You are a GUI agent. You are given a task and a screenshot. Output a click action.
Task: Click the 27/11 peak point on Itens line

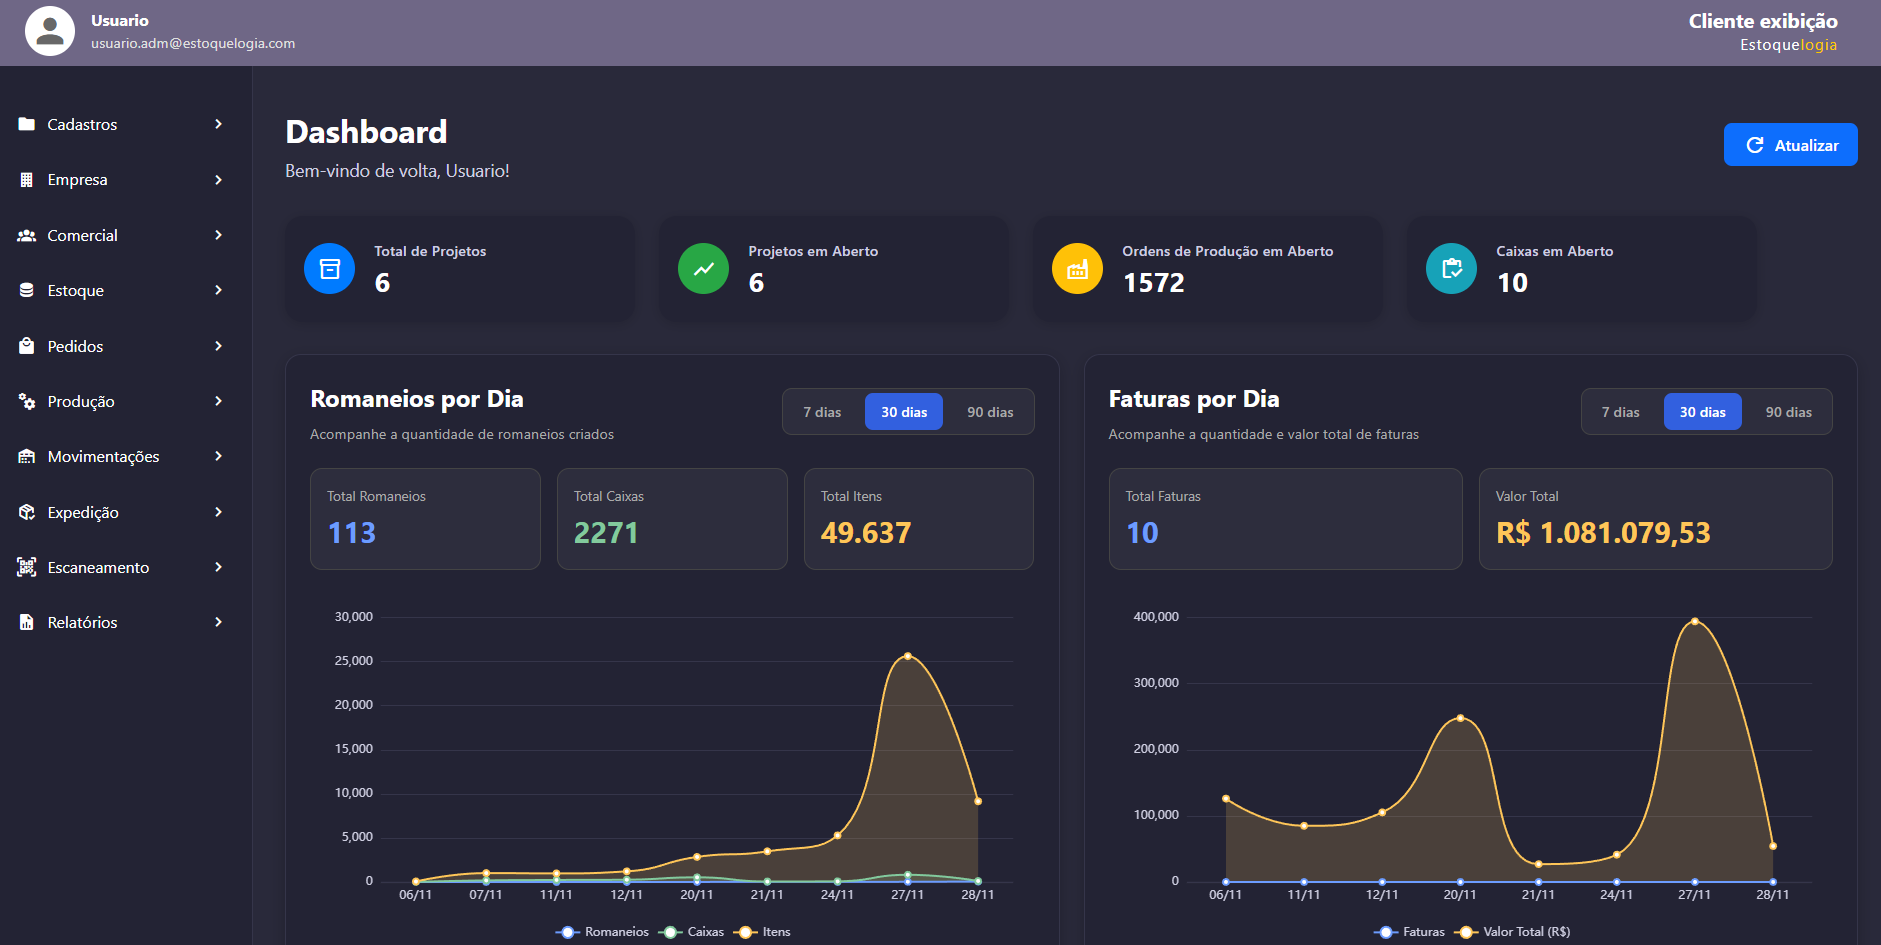click(x=907, y=656)
